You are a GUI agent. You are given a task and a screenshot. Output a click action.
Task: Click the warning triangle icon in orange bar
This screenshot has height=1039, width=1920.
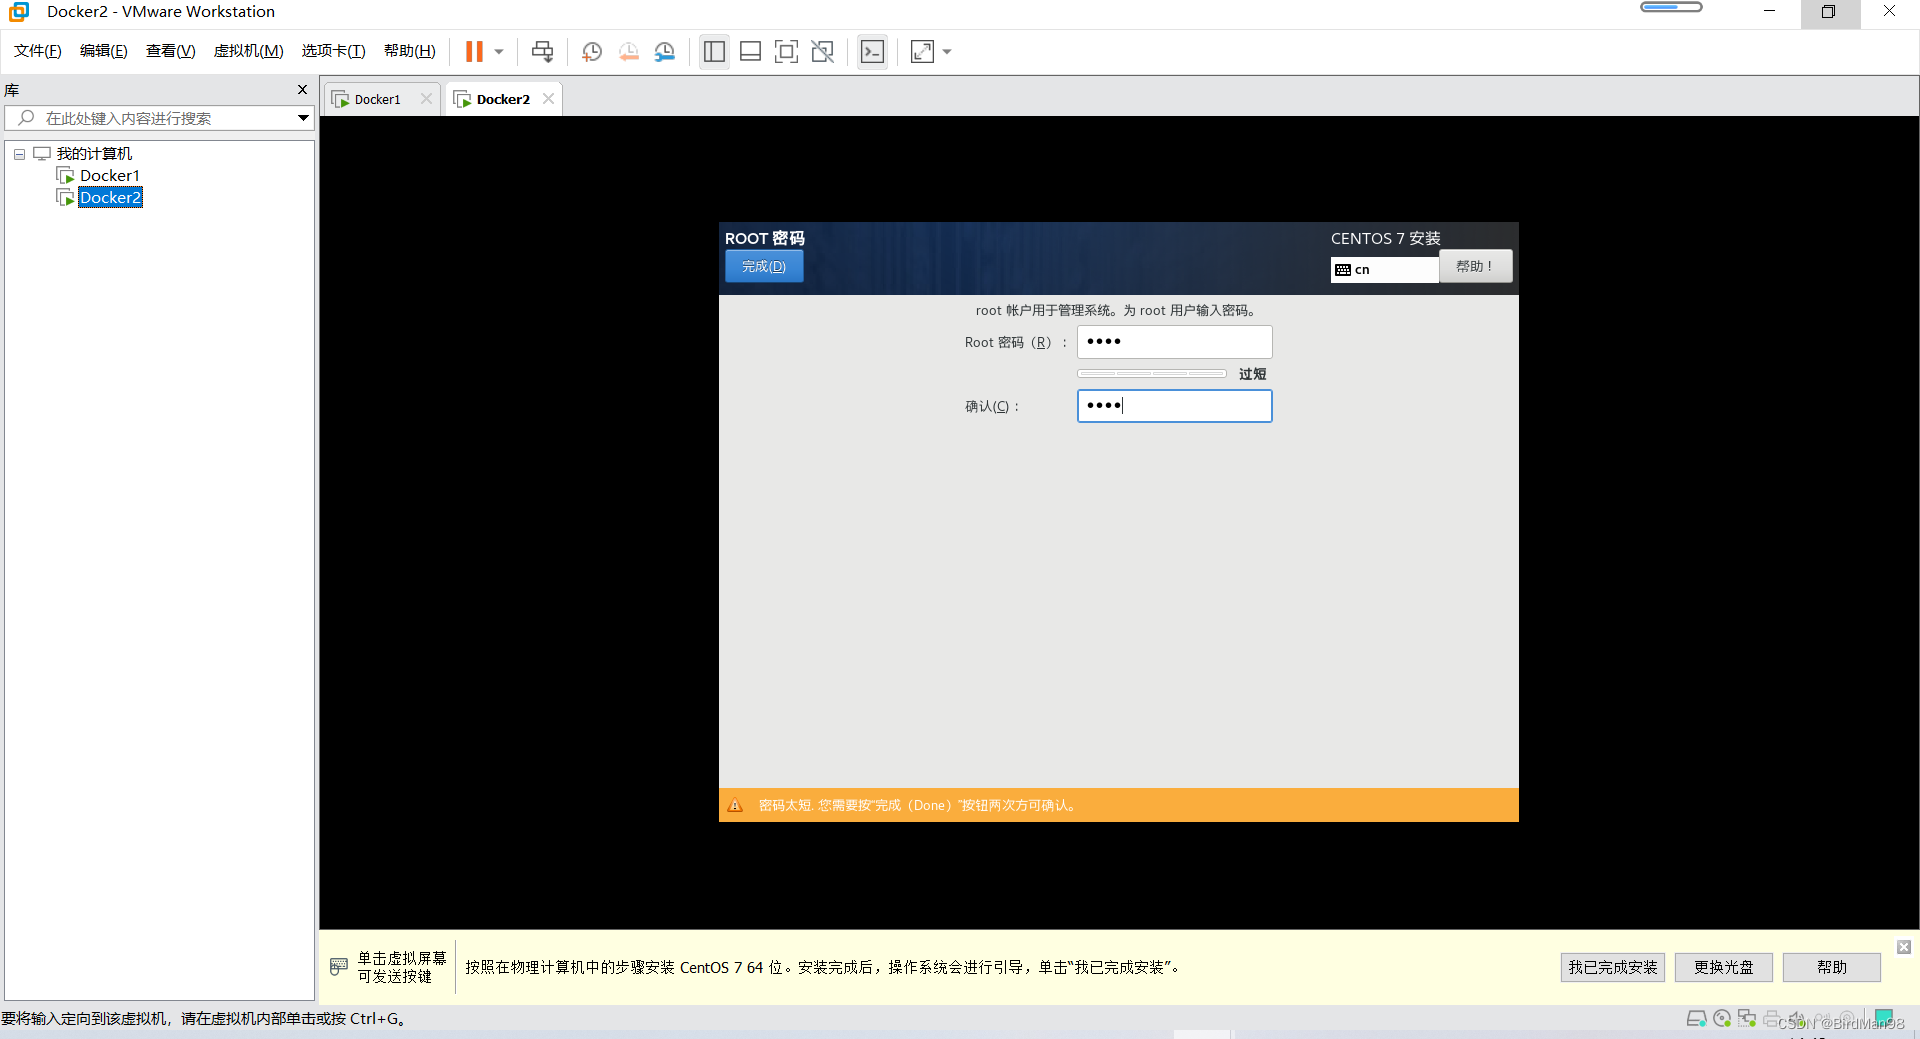click(x=735, y=805)
